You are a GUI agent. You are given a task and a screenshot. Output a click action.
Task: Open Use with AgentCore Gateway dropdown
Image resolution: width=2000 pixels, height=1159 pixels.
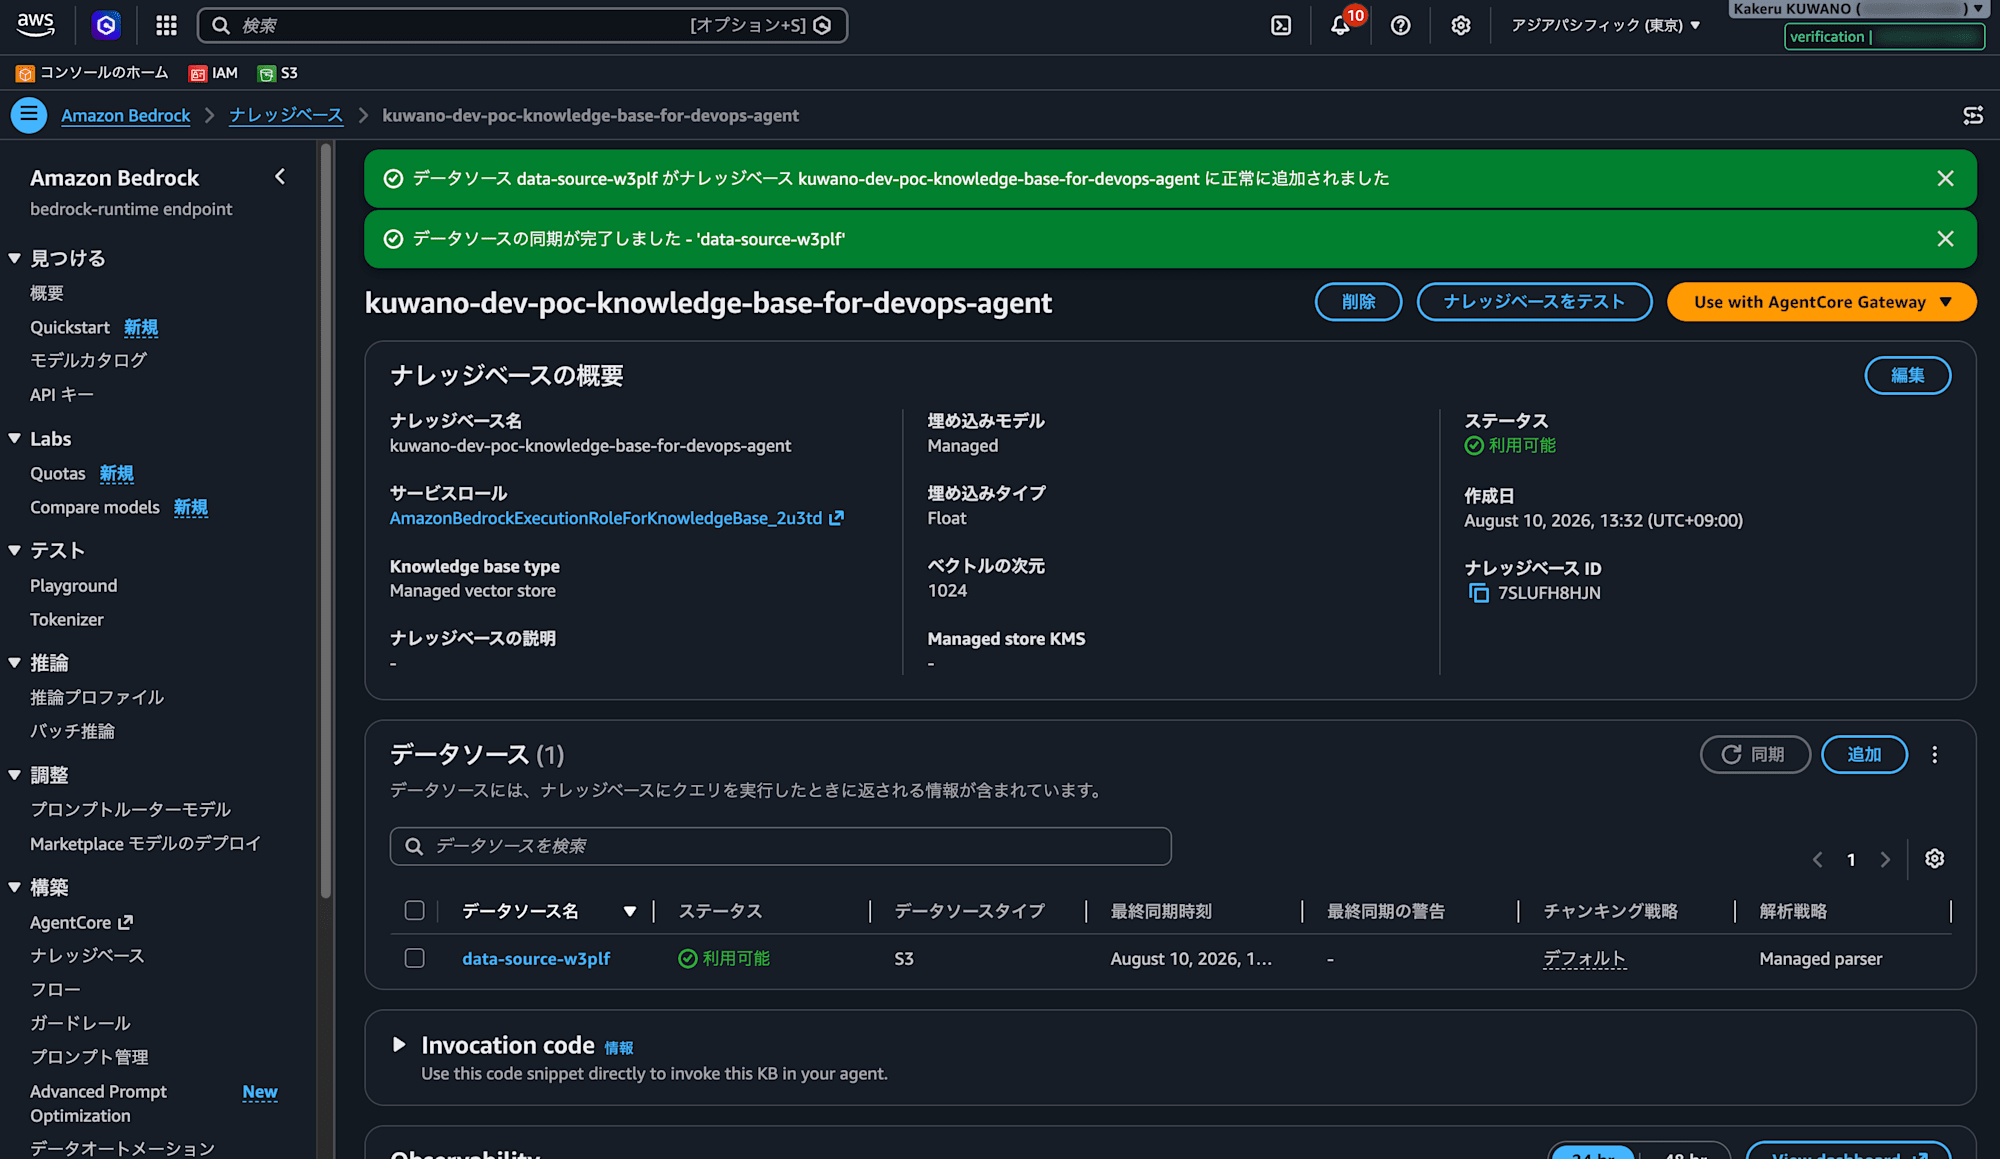point(1821,302)
